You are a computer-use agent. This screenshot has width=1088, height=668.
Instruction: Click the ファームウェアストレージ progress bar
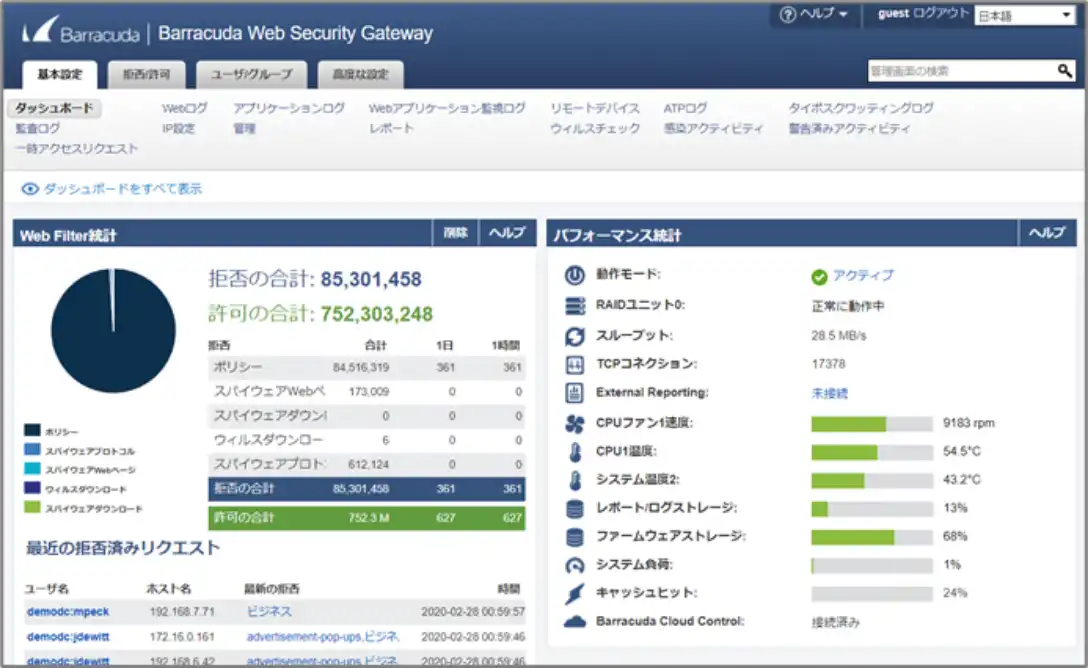tap(872, 537)
